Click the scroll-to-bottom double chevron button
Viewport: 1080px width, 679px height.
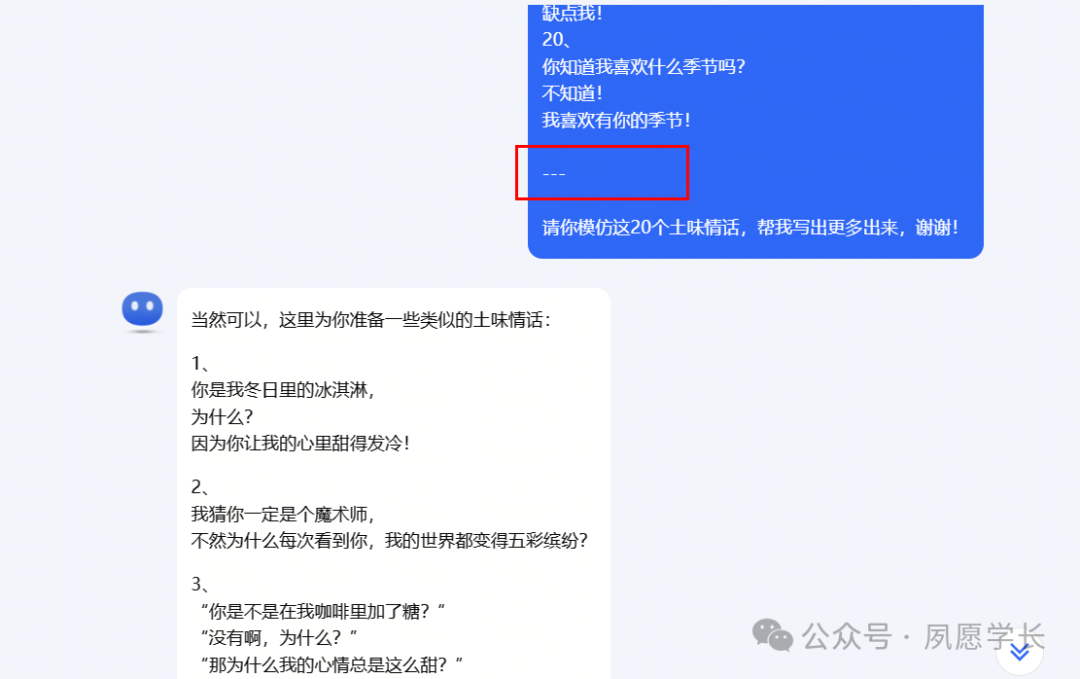1019,652
